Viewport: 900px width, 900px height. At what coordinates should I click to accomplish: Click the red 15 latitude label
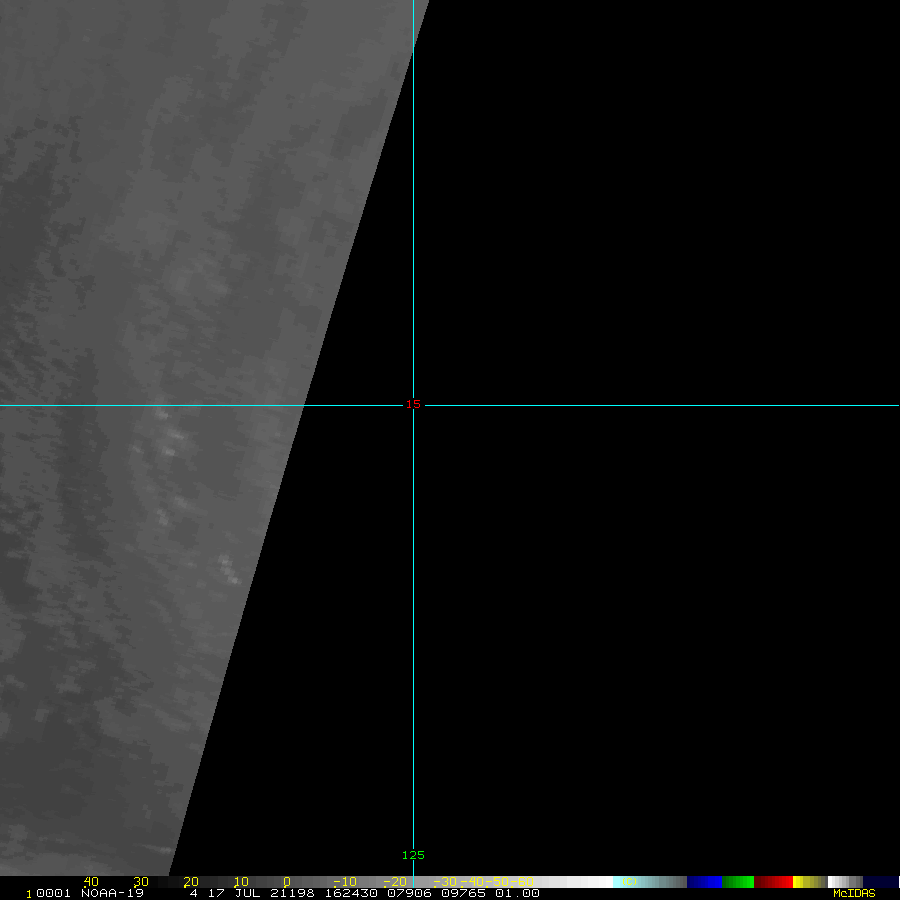[413, 404]
